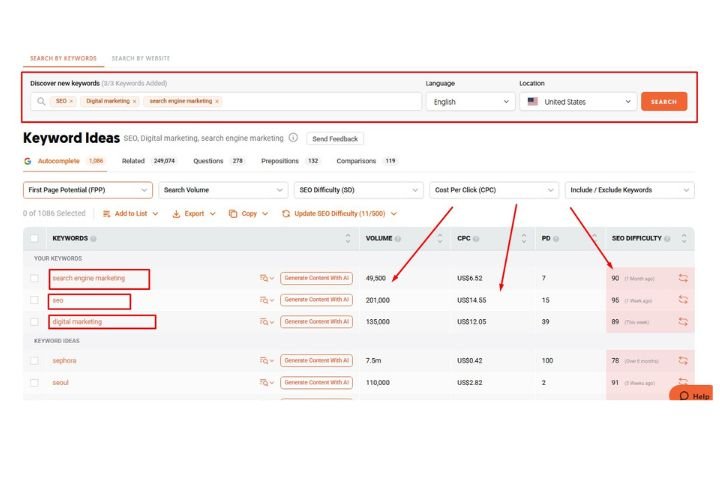The height and width of the screenshot is (480, 720).
Task: Select the Related 249,074 tab
Action: point(148,161)
